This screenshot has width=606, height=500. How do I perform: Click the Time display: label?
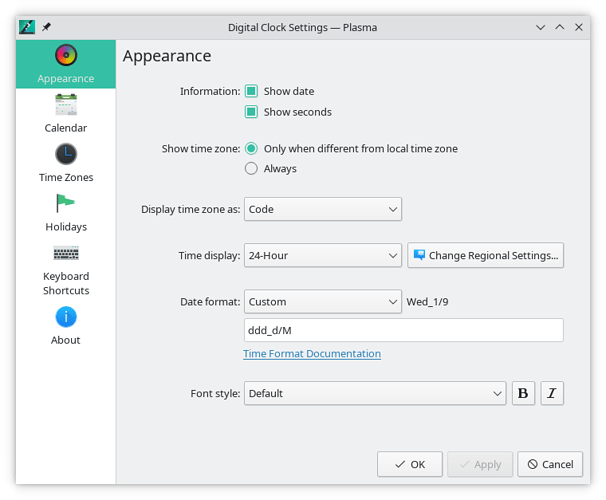pos(209,255)
